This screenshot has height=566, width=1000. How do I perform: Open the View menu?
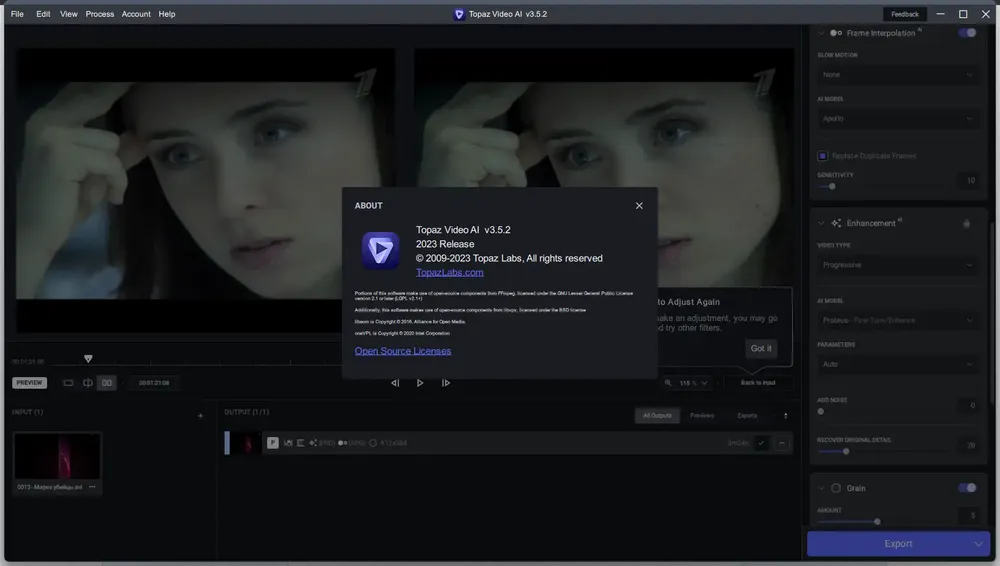tap(68, 14)
